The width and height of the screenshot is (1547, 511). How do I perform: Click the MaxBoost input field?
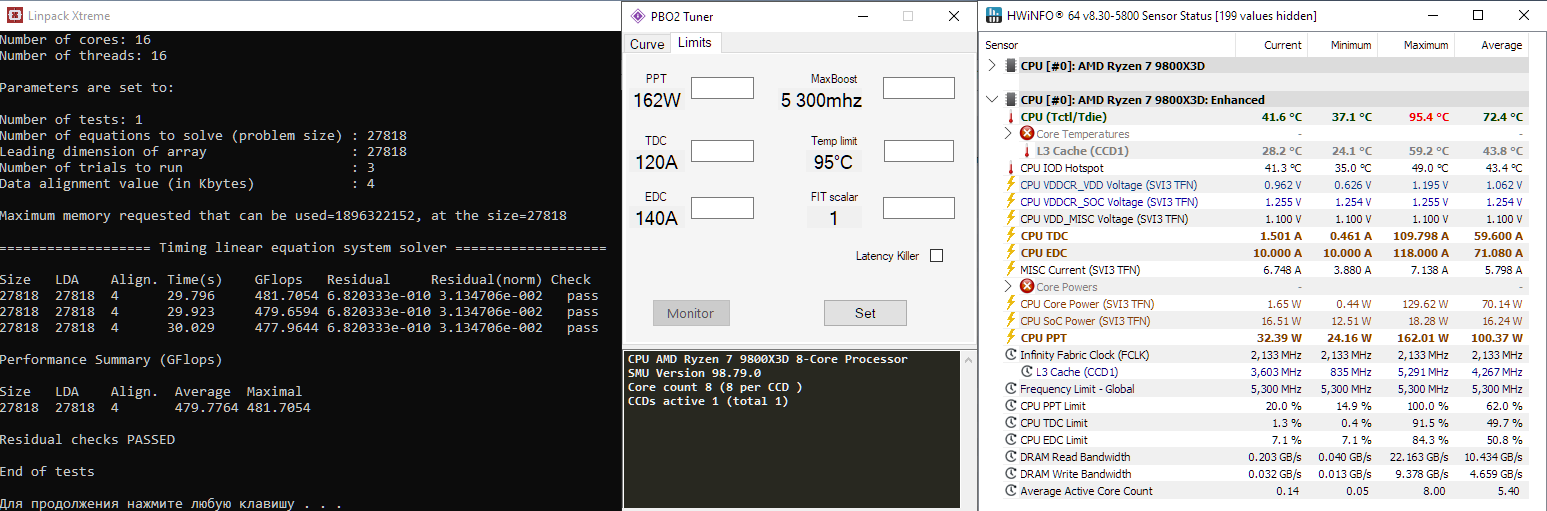[x=919, y=88]
